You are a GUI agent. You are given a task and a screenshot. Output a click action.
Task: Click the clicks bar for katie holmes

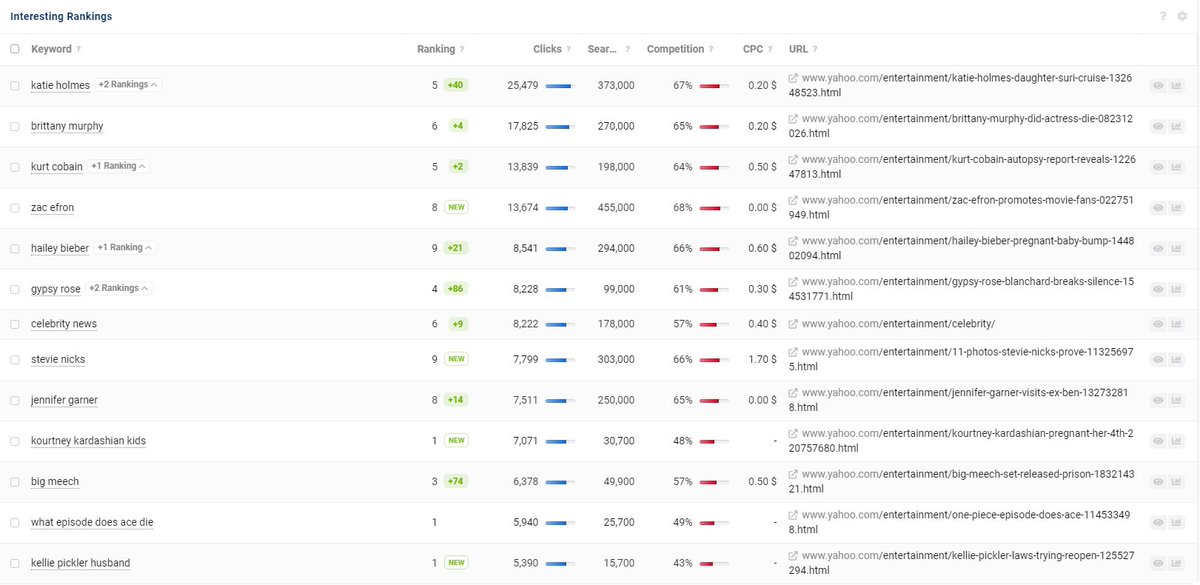click(559, 86)
